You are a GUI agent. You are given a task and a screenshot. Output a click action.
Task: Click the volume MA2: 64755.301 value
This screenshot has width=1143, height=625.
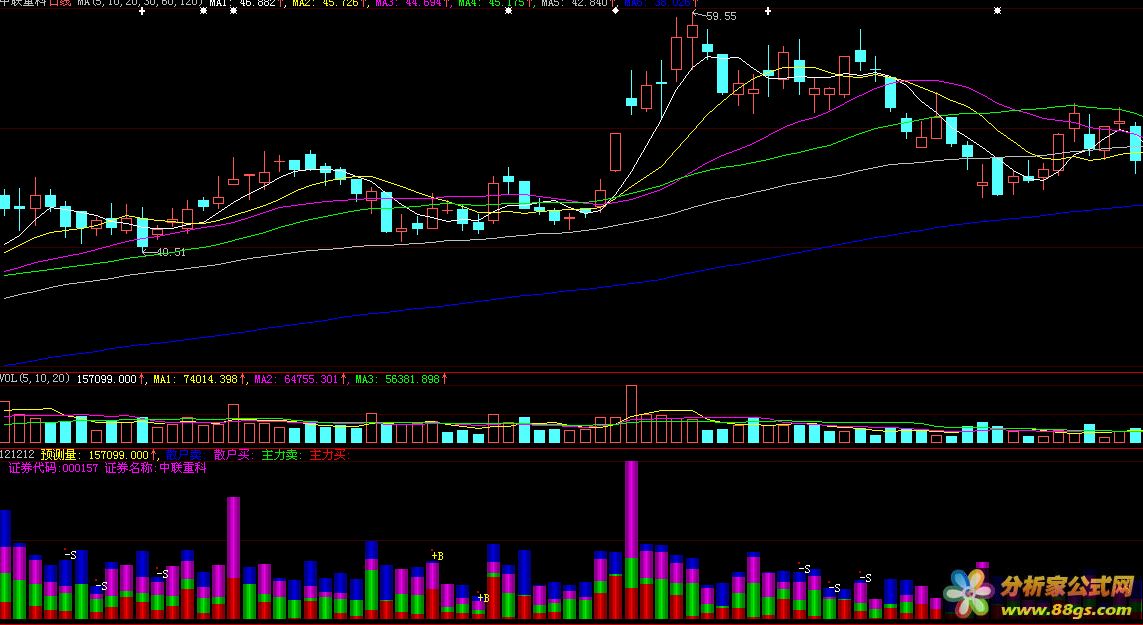coord(296,379)
